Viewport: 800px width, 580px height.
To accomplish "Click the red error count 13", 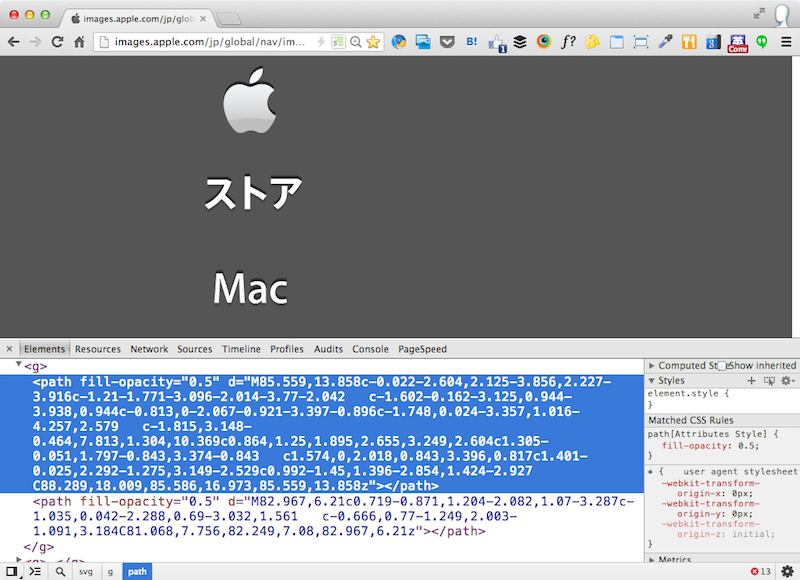I will click(761, 571).
